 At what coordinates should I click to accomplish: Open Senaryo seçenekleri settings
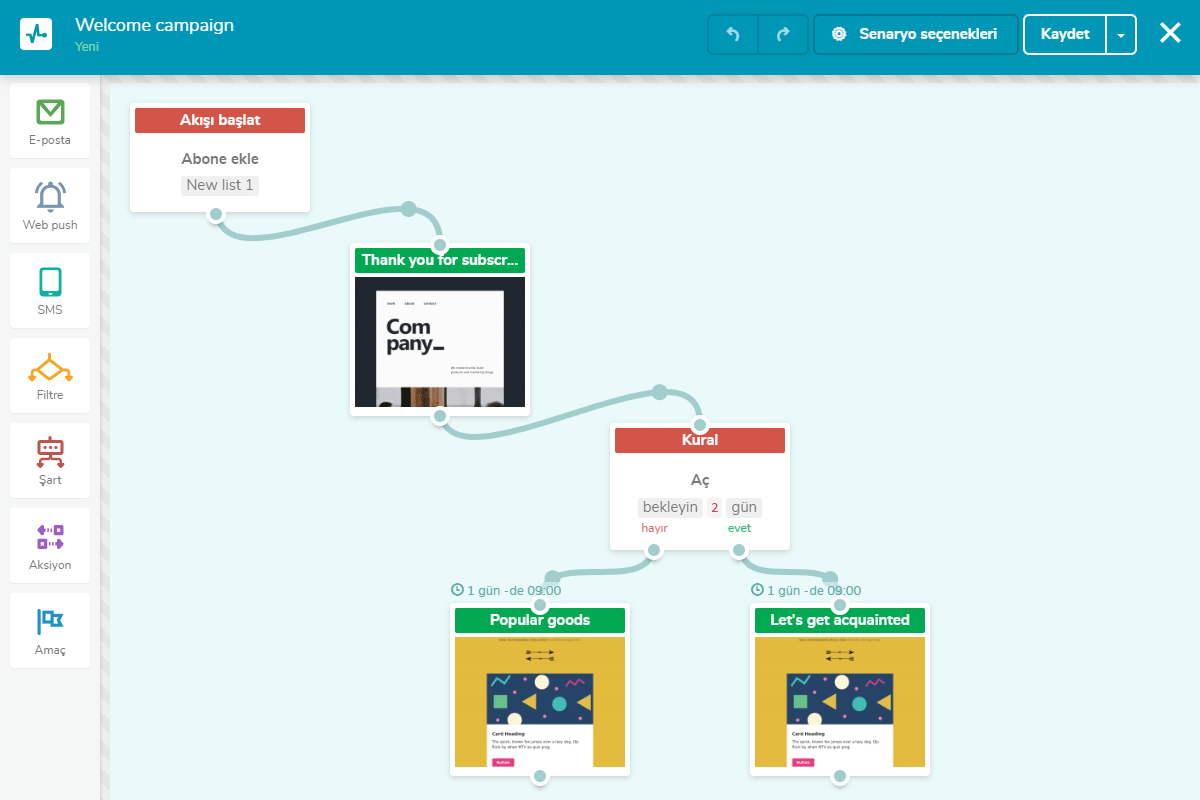pyautogui.click(x=916, y=34)
